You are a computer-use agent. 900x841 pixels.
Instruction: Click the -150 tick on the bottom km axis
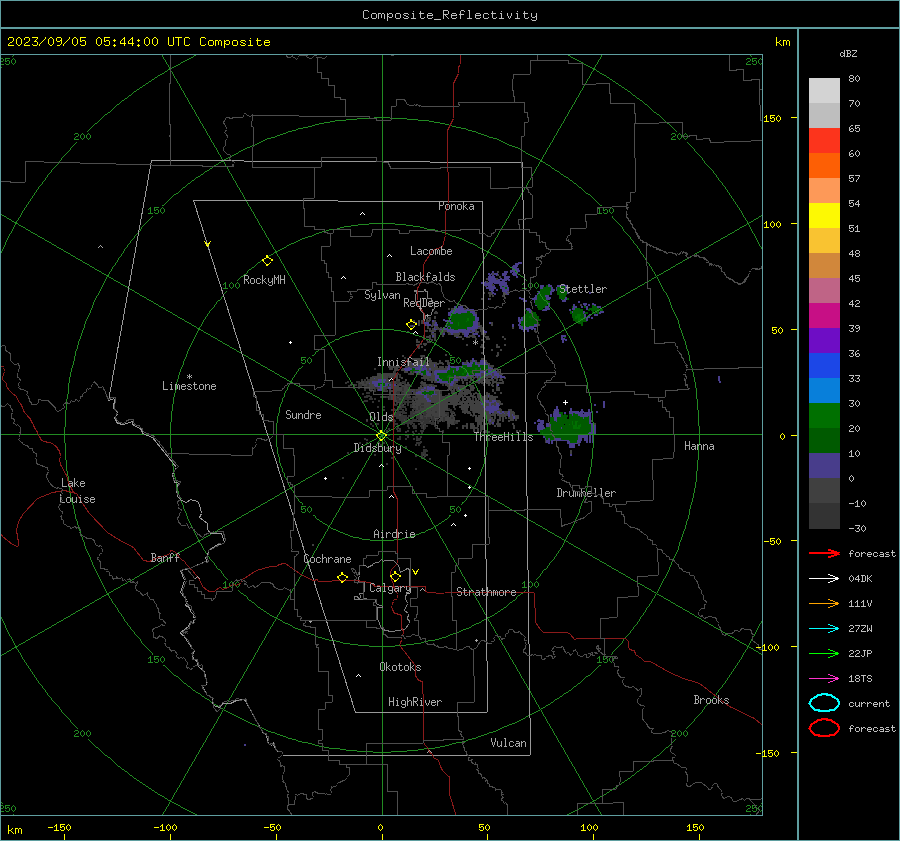point(59,827)
